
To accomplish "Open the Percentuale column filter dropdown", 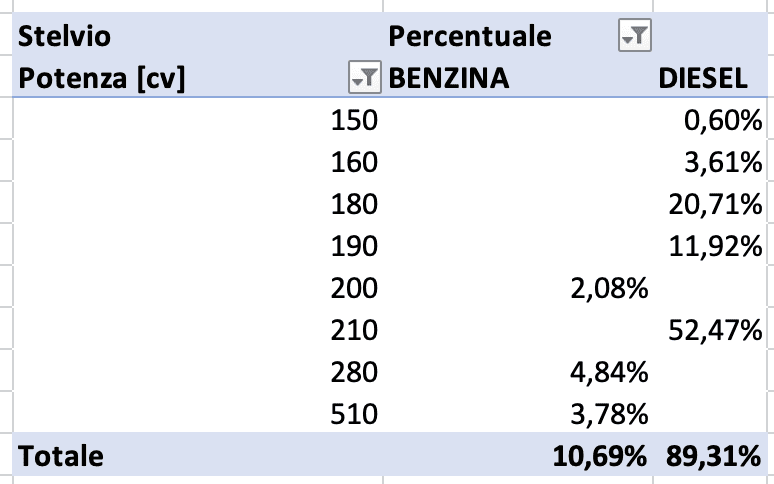I will coord(635,37).
